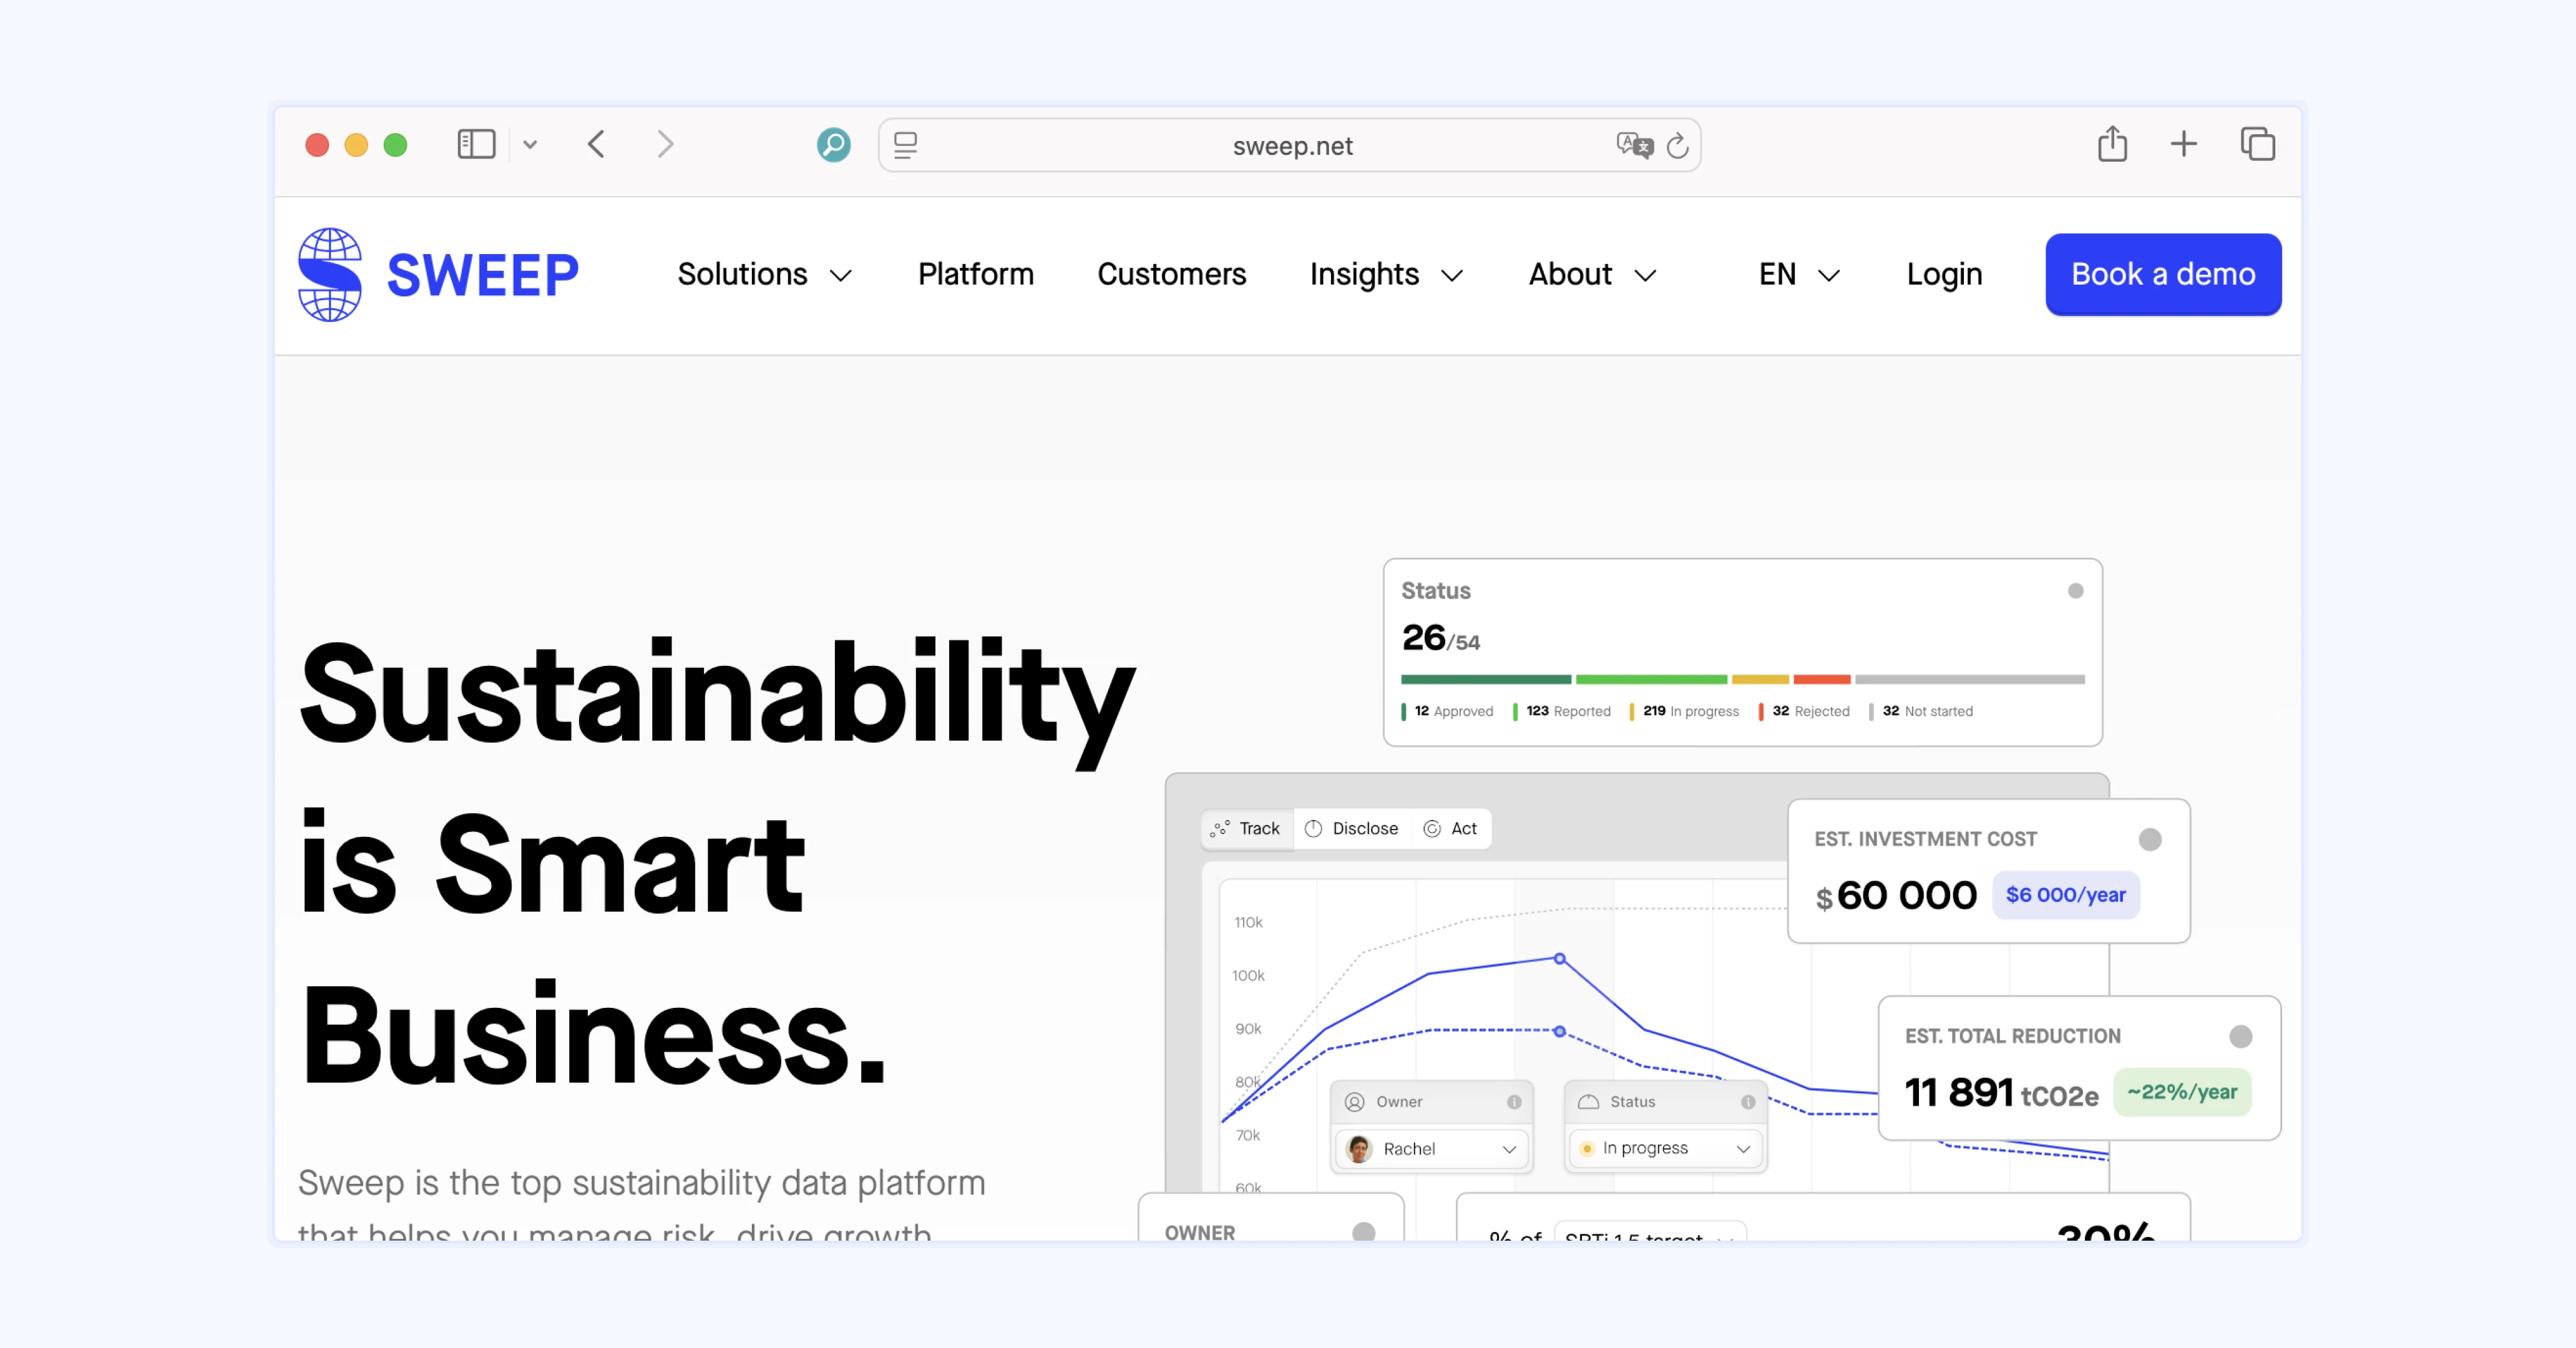The width and height of the screenshot is (2576, 1348).
Task: Click the dark green Approved progress segment
Action: point(1486,679)
